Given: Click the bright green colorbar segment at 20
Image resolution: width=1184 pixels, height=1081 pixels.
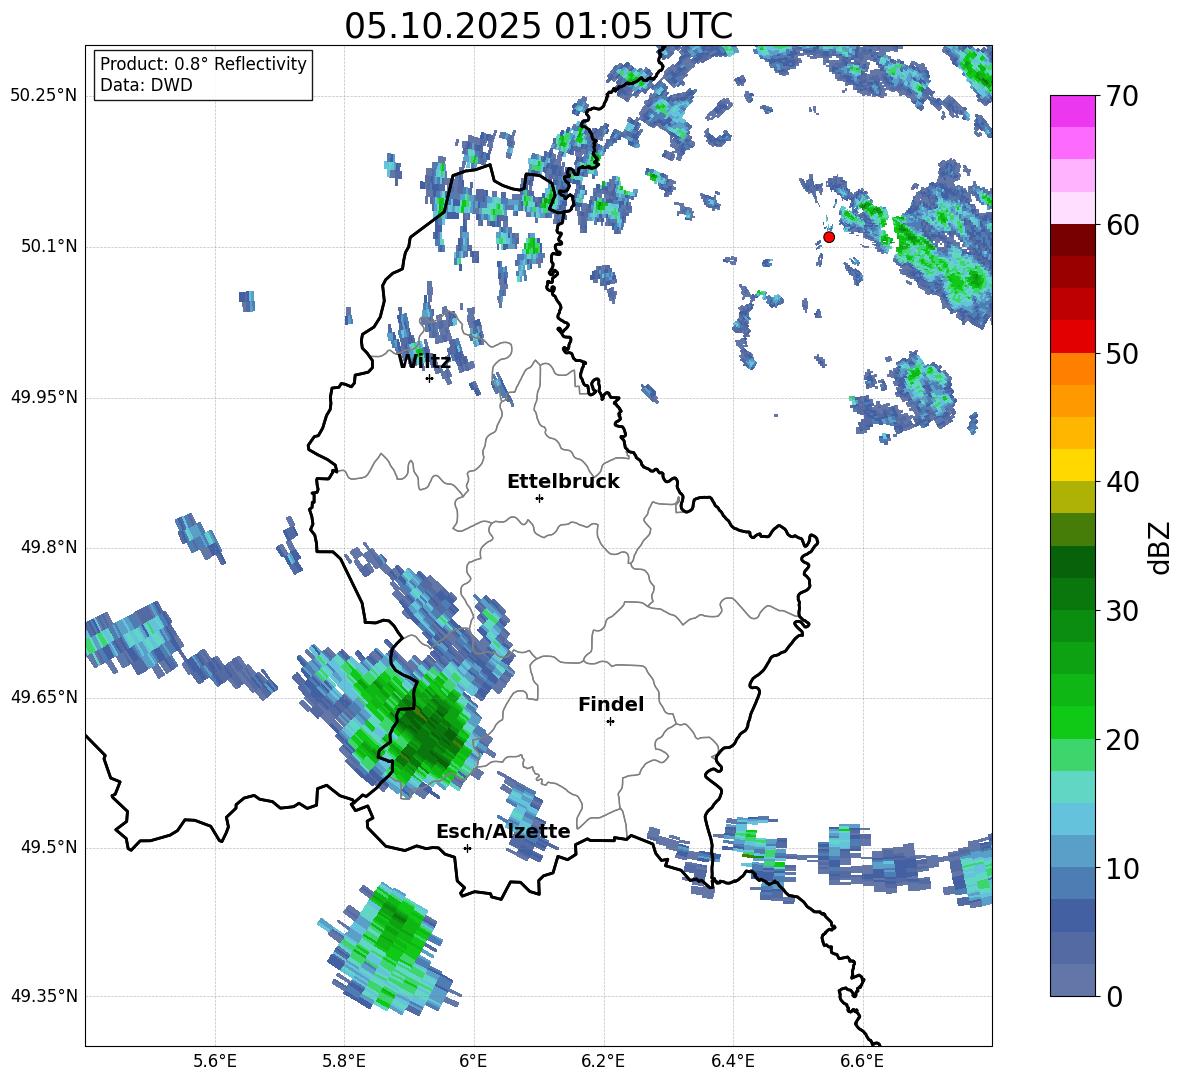Looking at the screenshot, I should tap(1072, 722).
